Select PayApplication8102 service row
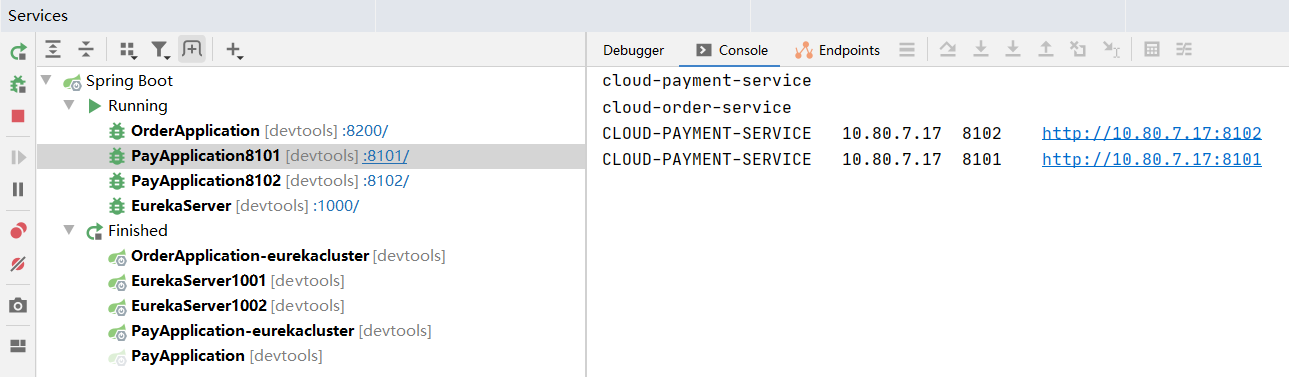 click(x=310, y=181)
